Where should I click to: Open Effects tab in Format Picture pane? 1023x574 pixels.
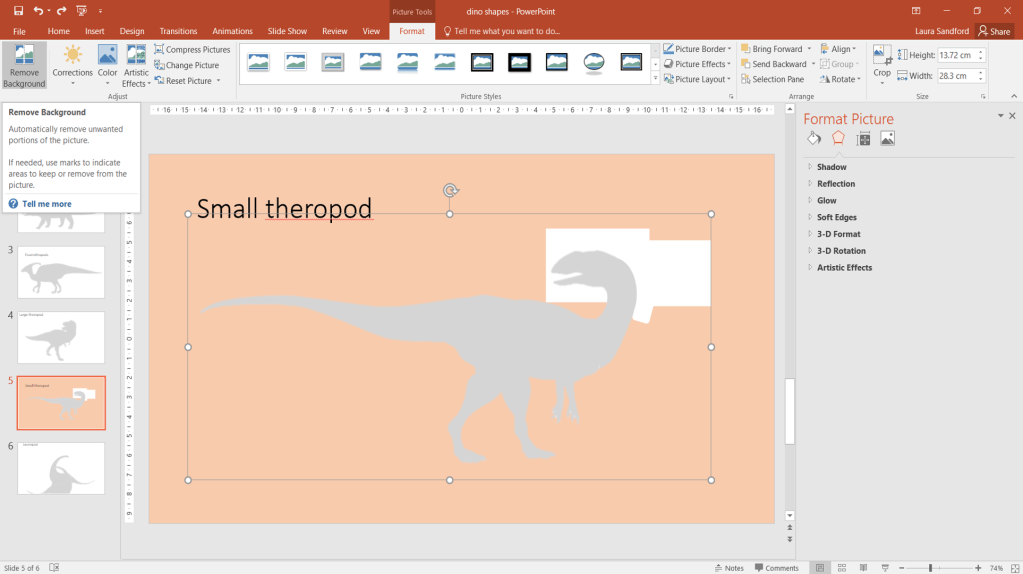(x=838, y=138)
